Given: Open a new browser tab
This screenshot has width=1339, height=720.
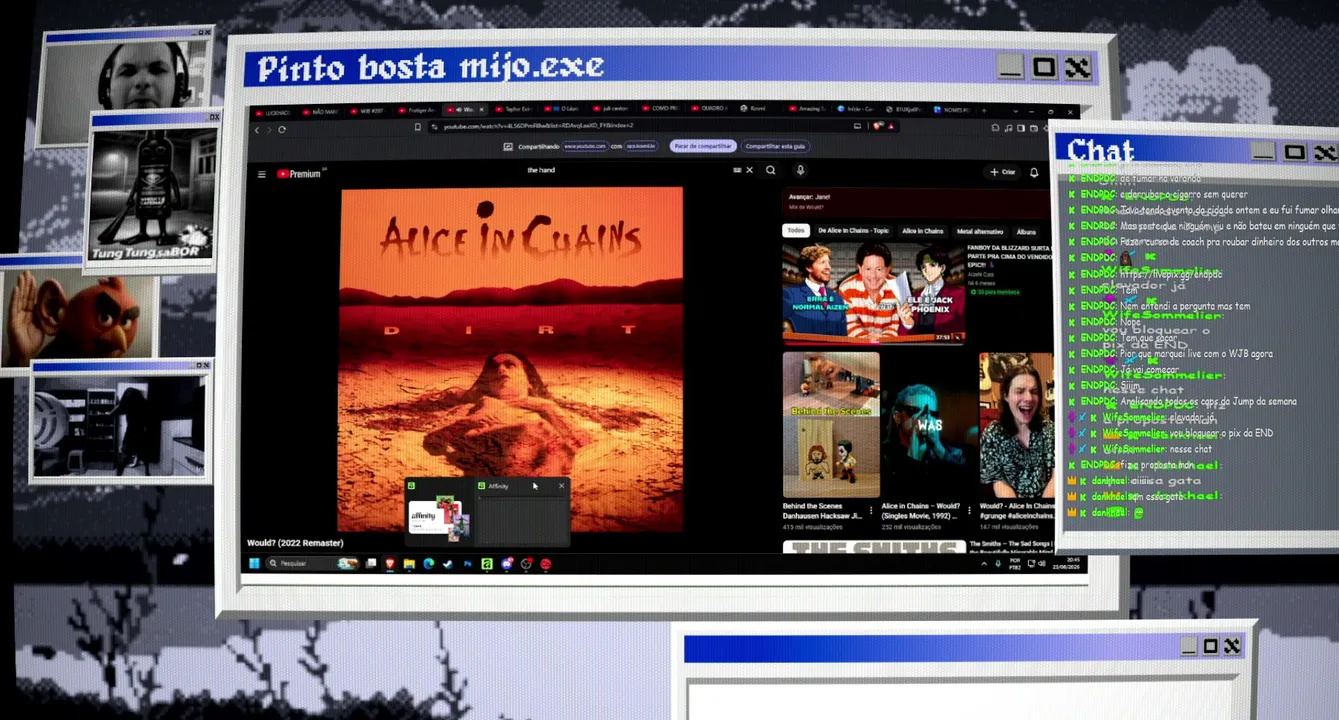Looking at the screenshot, I should tap(984, 110).
